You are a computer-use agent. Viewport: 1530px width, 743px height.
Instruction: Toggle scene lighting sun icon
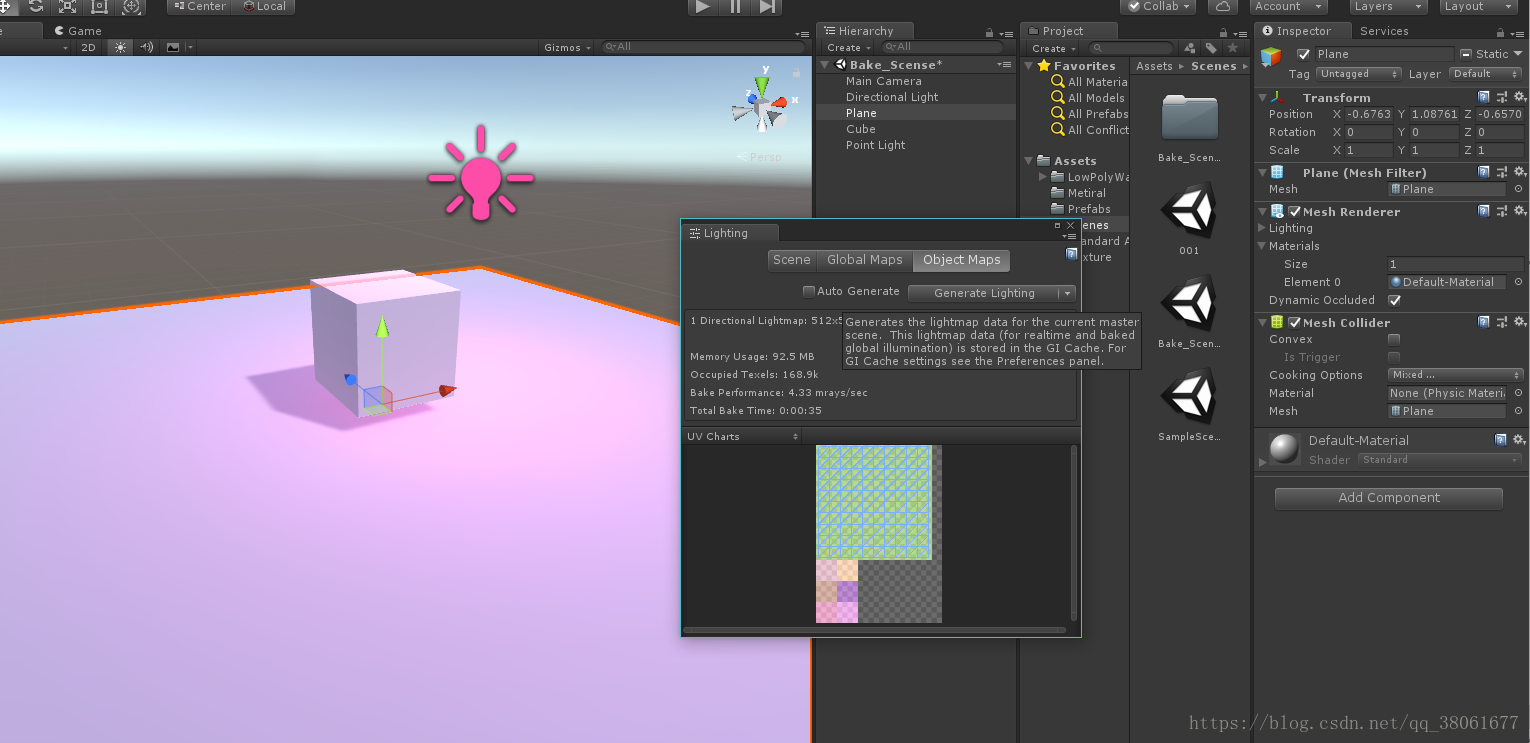coord(120,47)
